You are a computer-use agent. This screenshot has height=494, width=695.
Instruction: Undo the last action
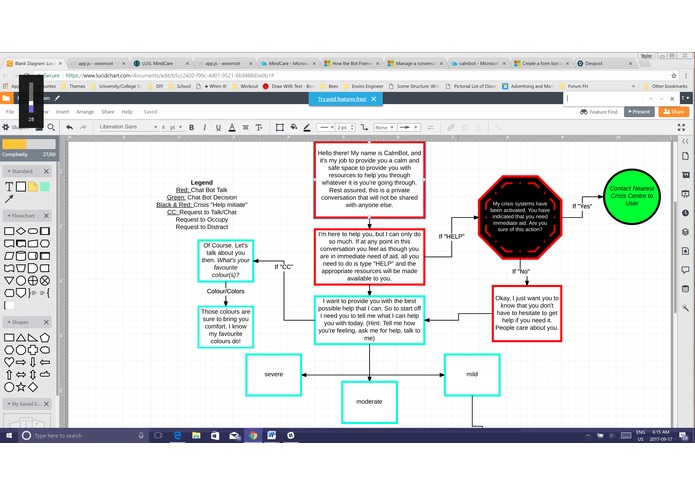point(70,128)
